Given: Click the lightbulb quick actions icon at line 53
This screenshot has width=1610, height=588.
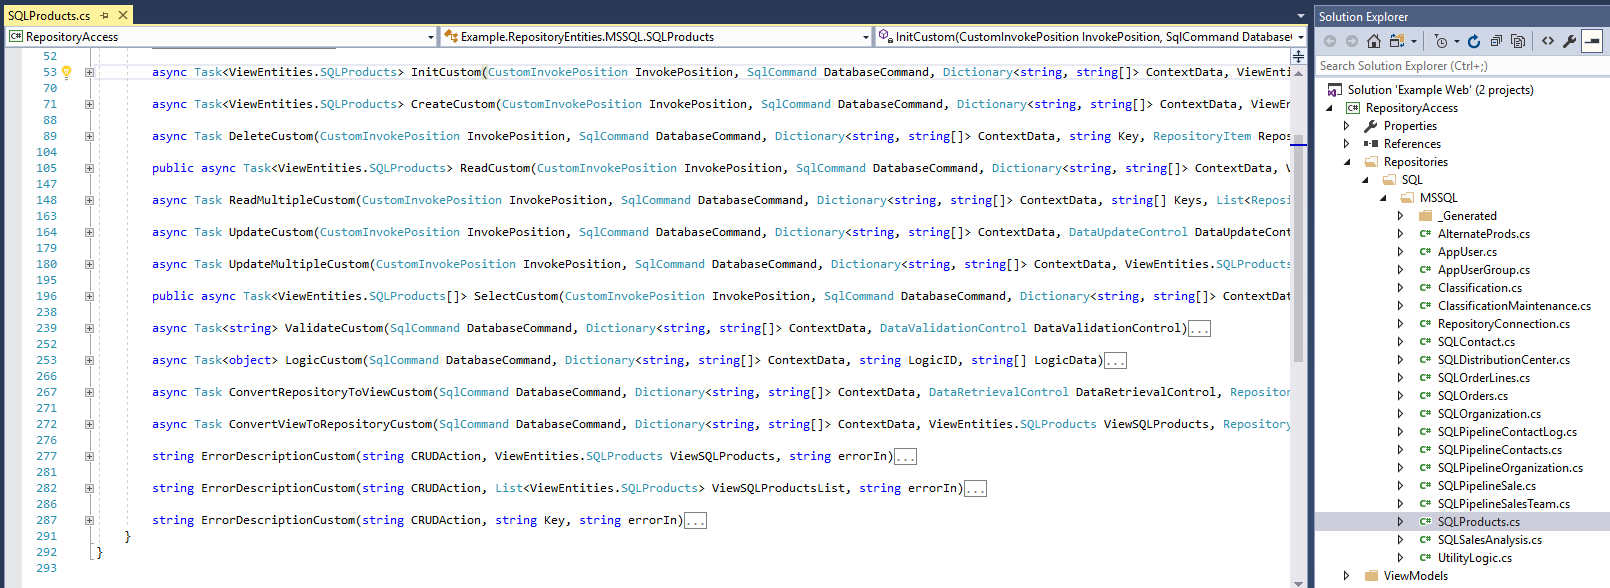Looking at the screenshot, I should tap(67, 72).
